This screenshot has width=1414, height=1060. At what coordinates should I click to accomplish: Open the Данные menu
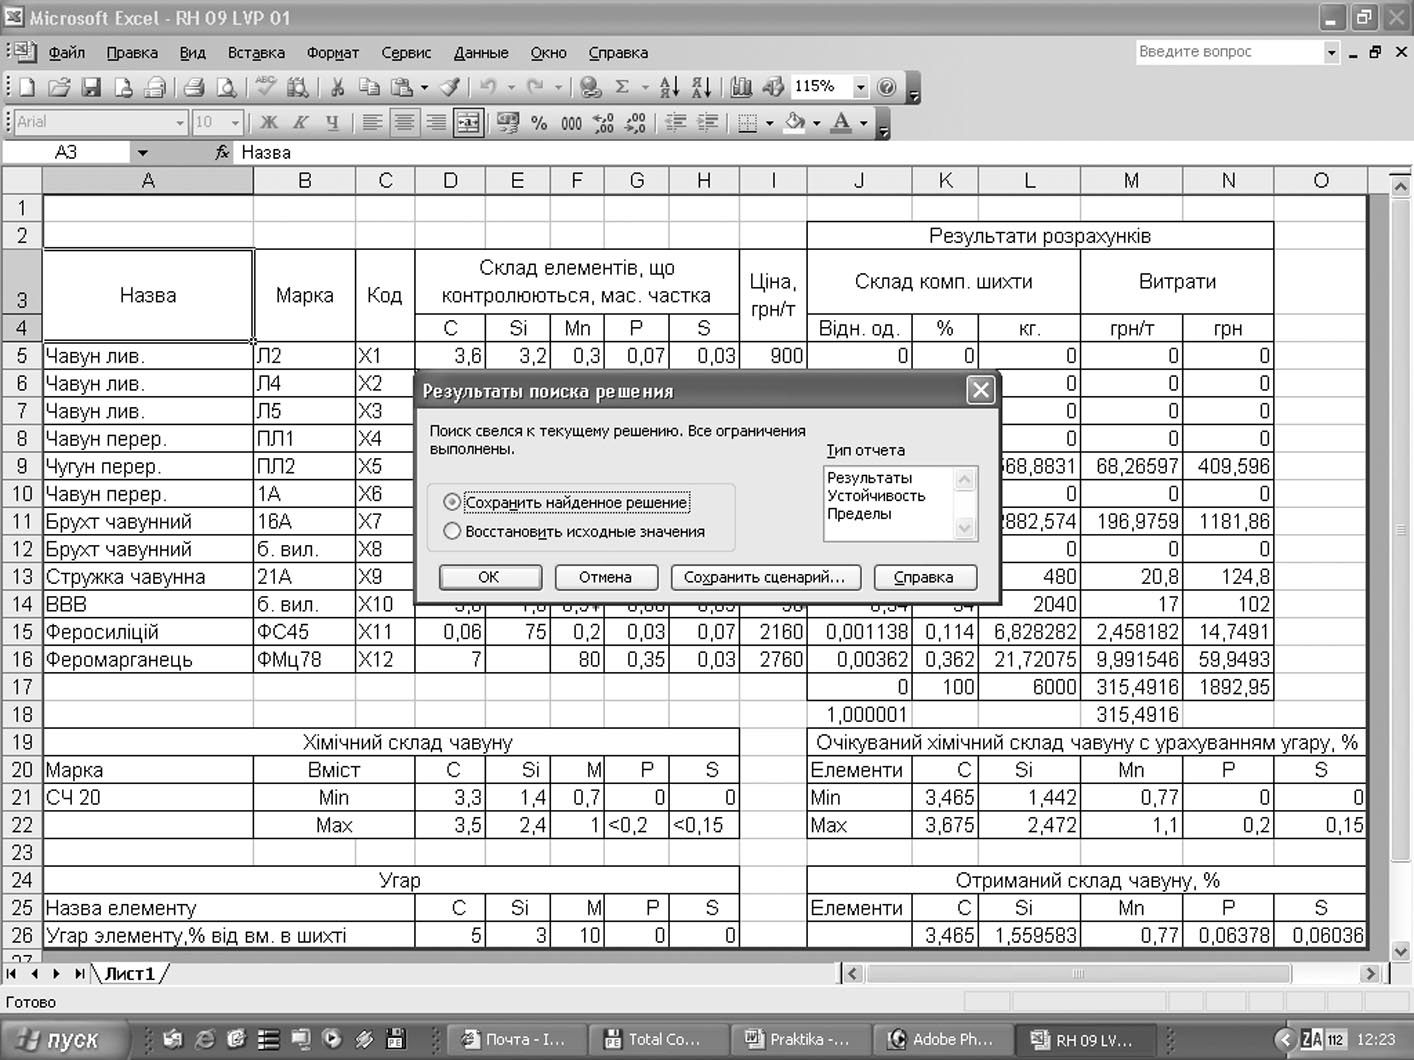tap(481, 53)
